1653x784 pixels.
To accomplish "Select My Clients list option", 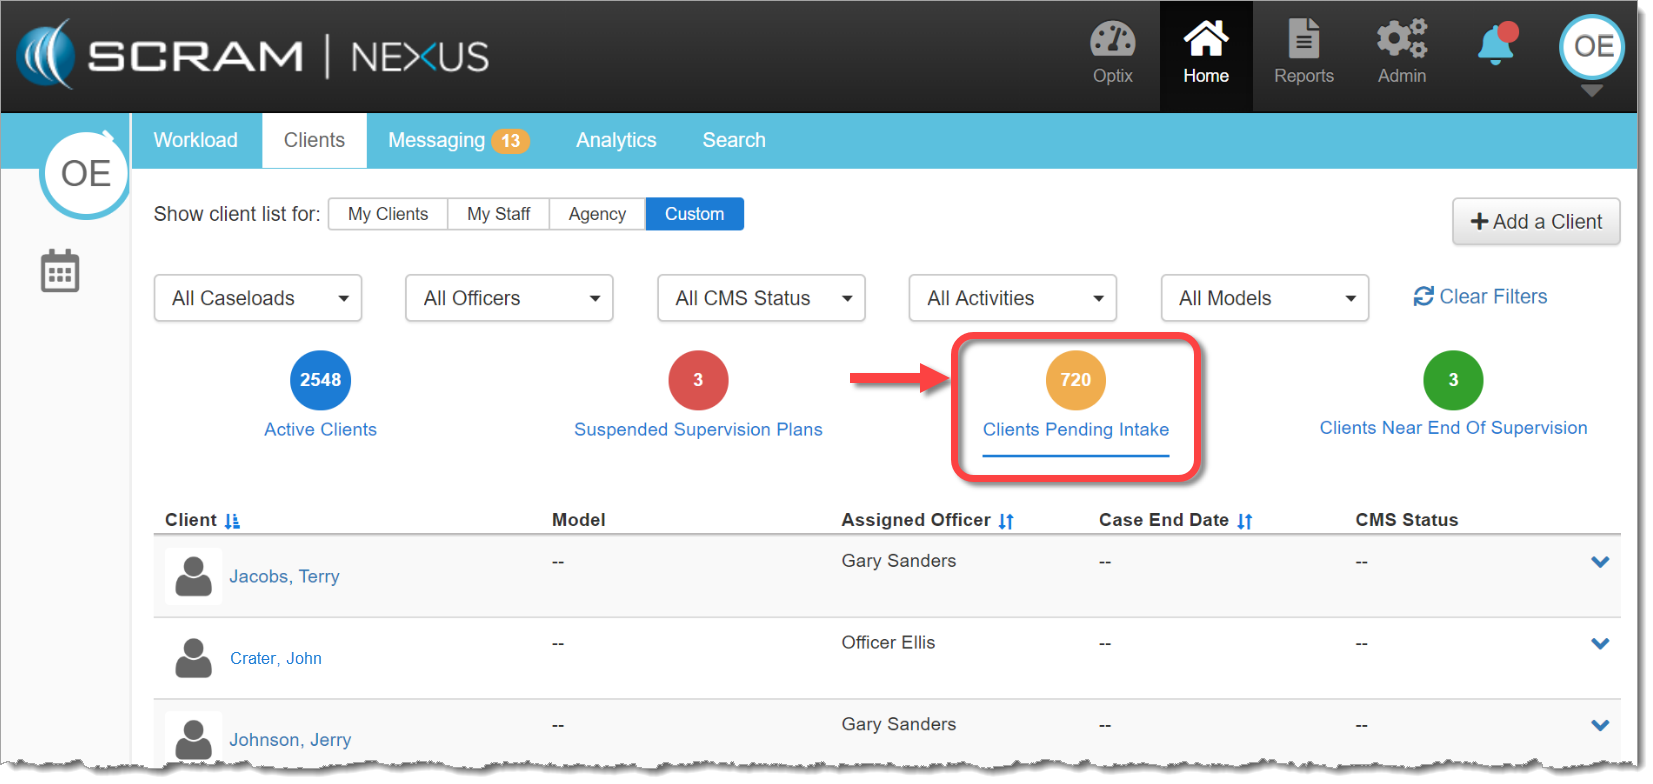I will (388, 214).
